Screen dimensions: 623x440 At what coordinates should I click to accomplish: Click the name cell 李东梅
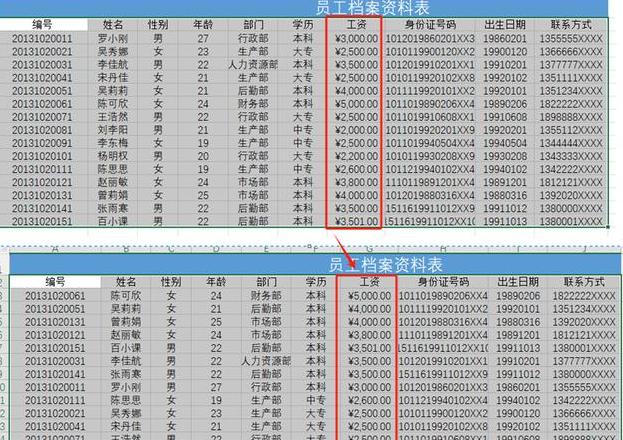click(112, 143)
